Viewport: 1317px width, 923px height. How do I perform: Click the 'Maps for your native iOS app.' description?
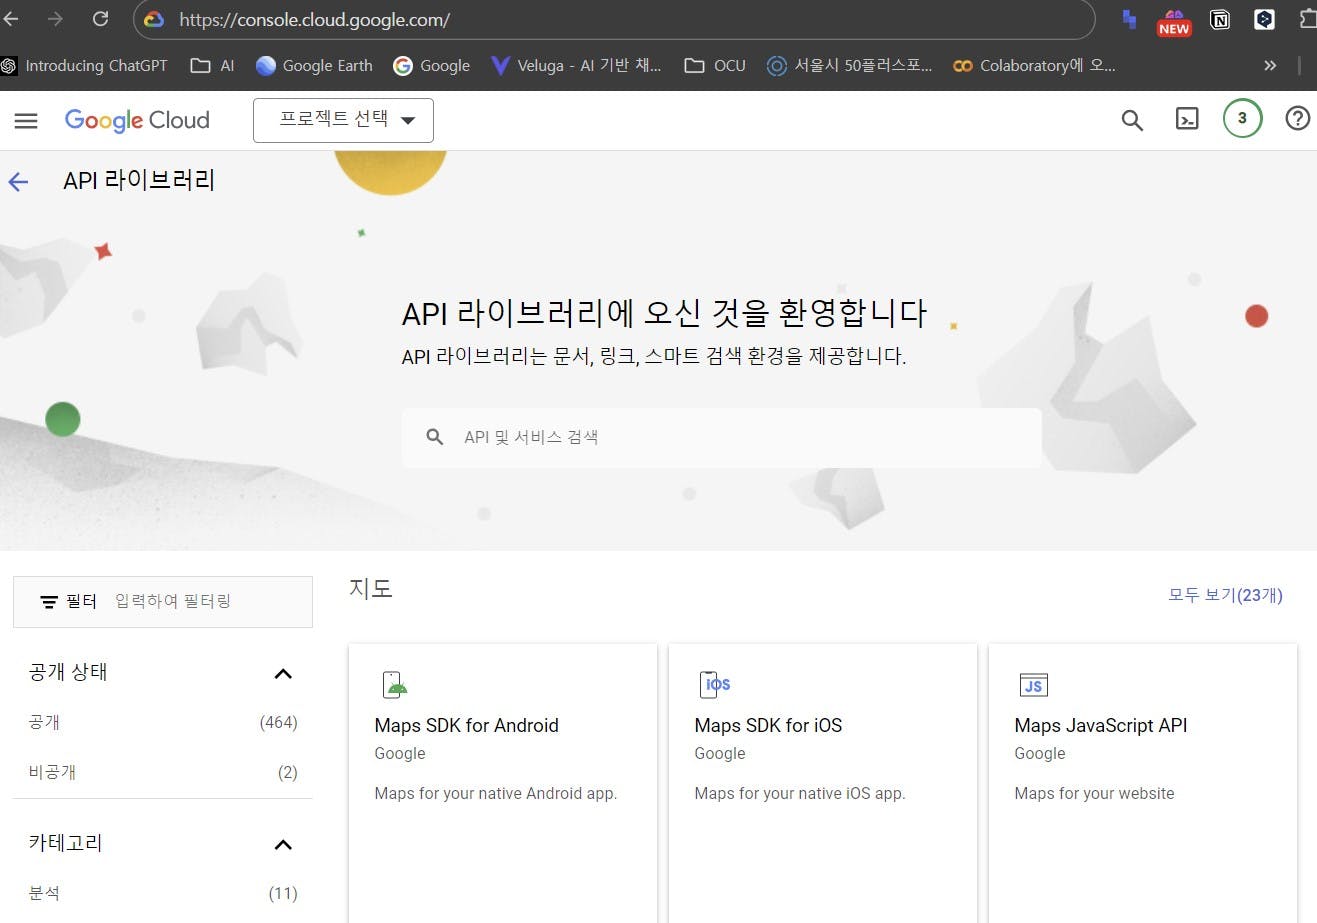coord(799,793)
